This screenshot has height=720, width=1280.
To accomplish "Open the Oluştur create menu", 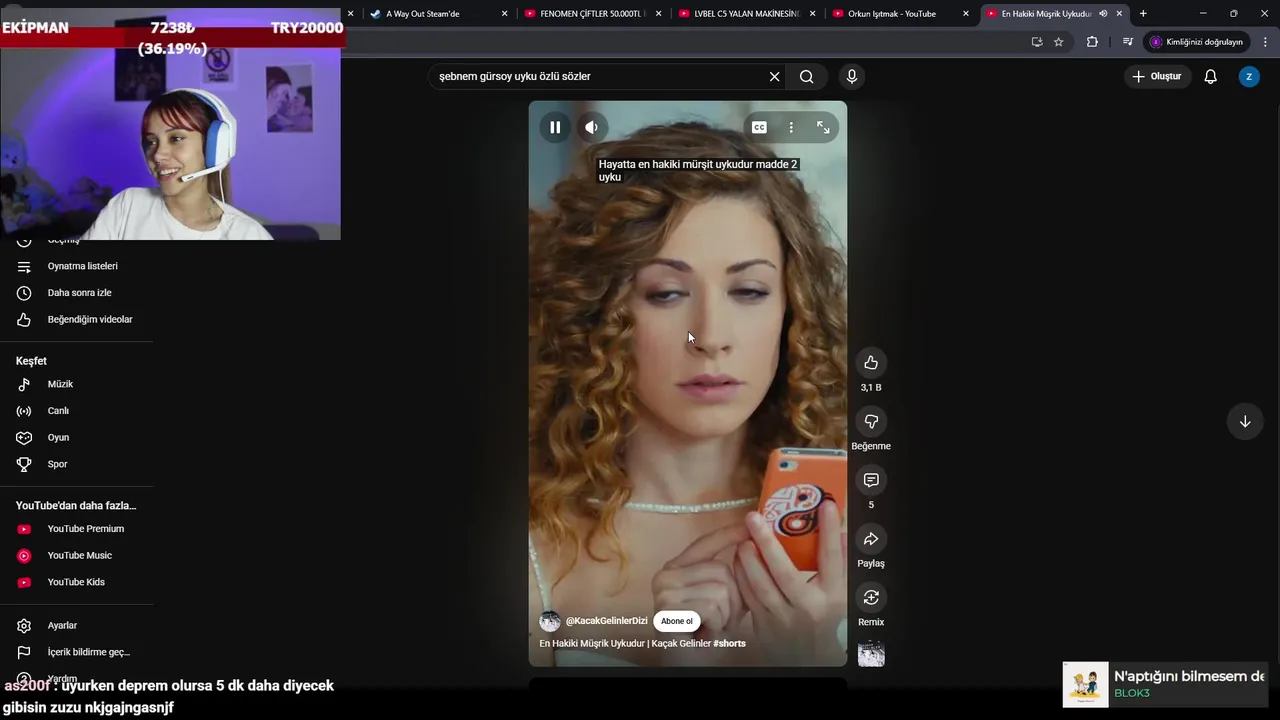I will [1157, 76].
